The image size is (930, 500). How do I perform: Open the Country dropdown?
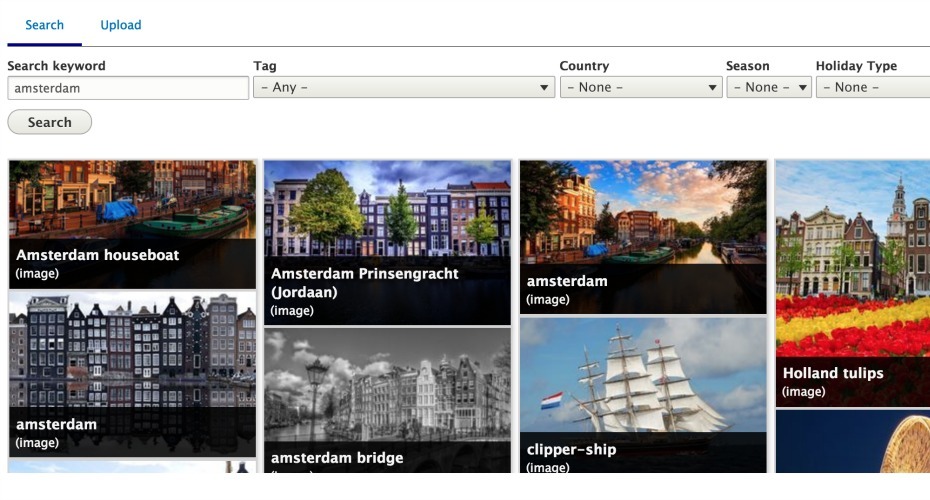[x=641, y=87]
